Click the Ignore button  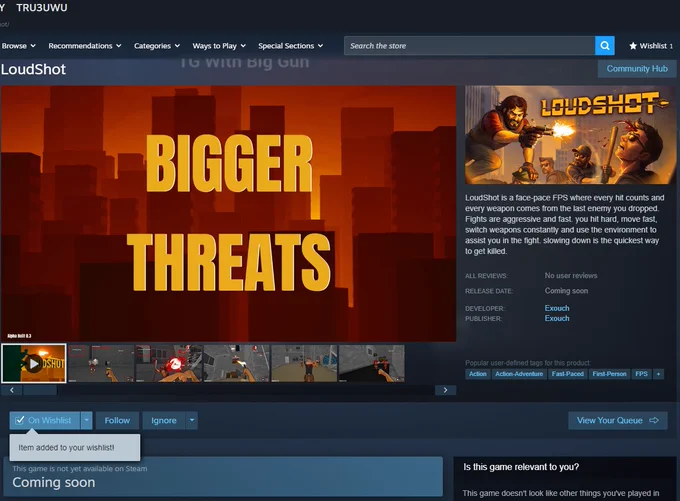tap(163, 420)
